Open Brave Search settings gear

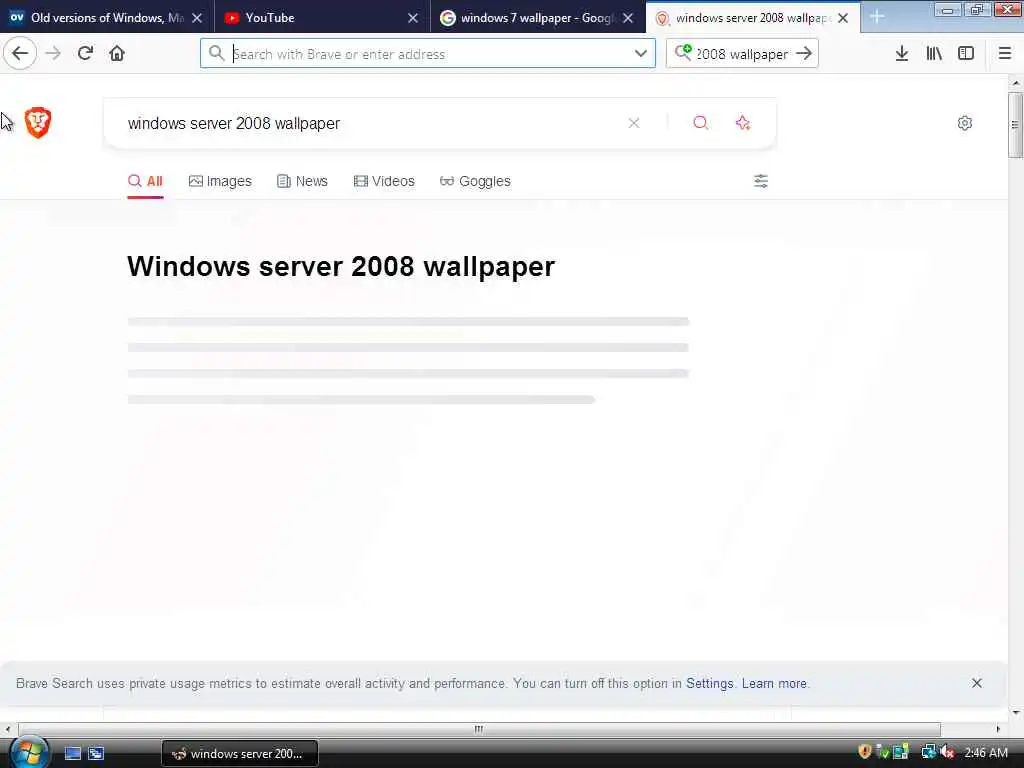[965, 123]
